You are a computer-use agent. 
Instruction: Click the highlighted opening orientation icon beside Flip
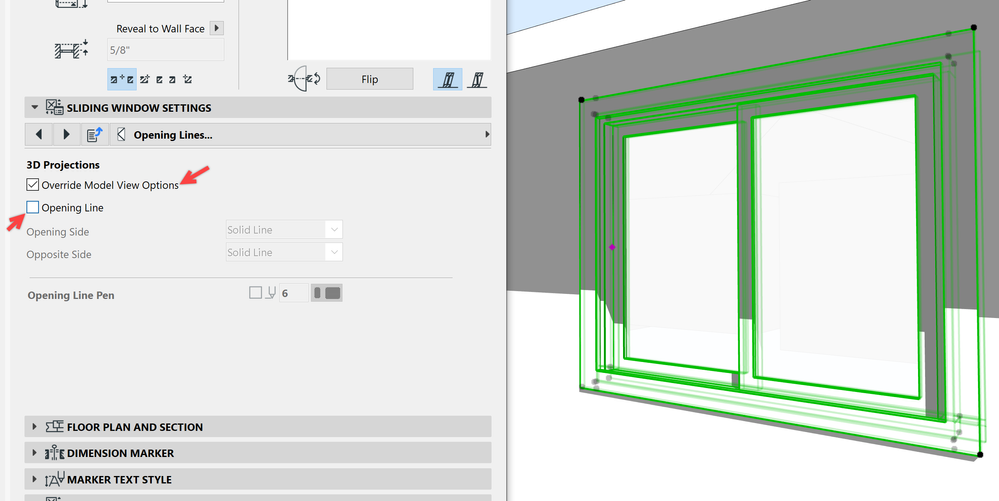(x=448, y=79)
